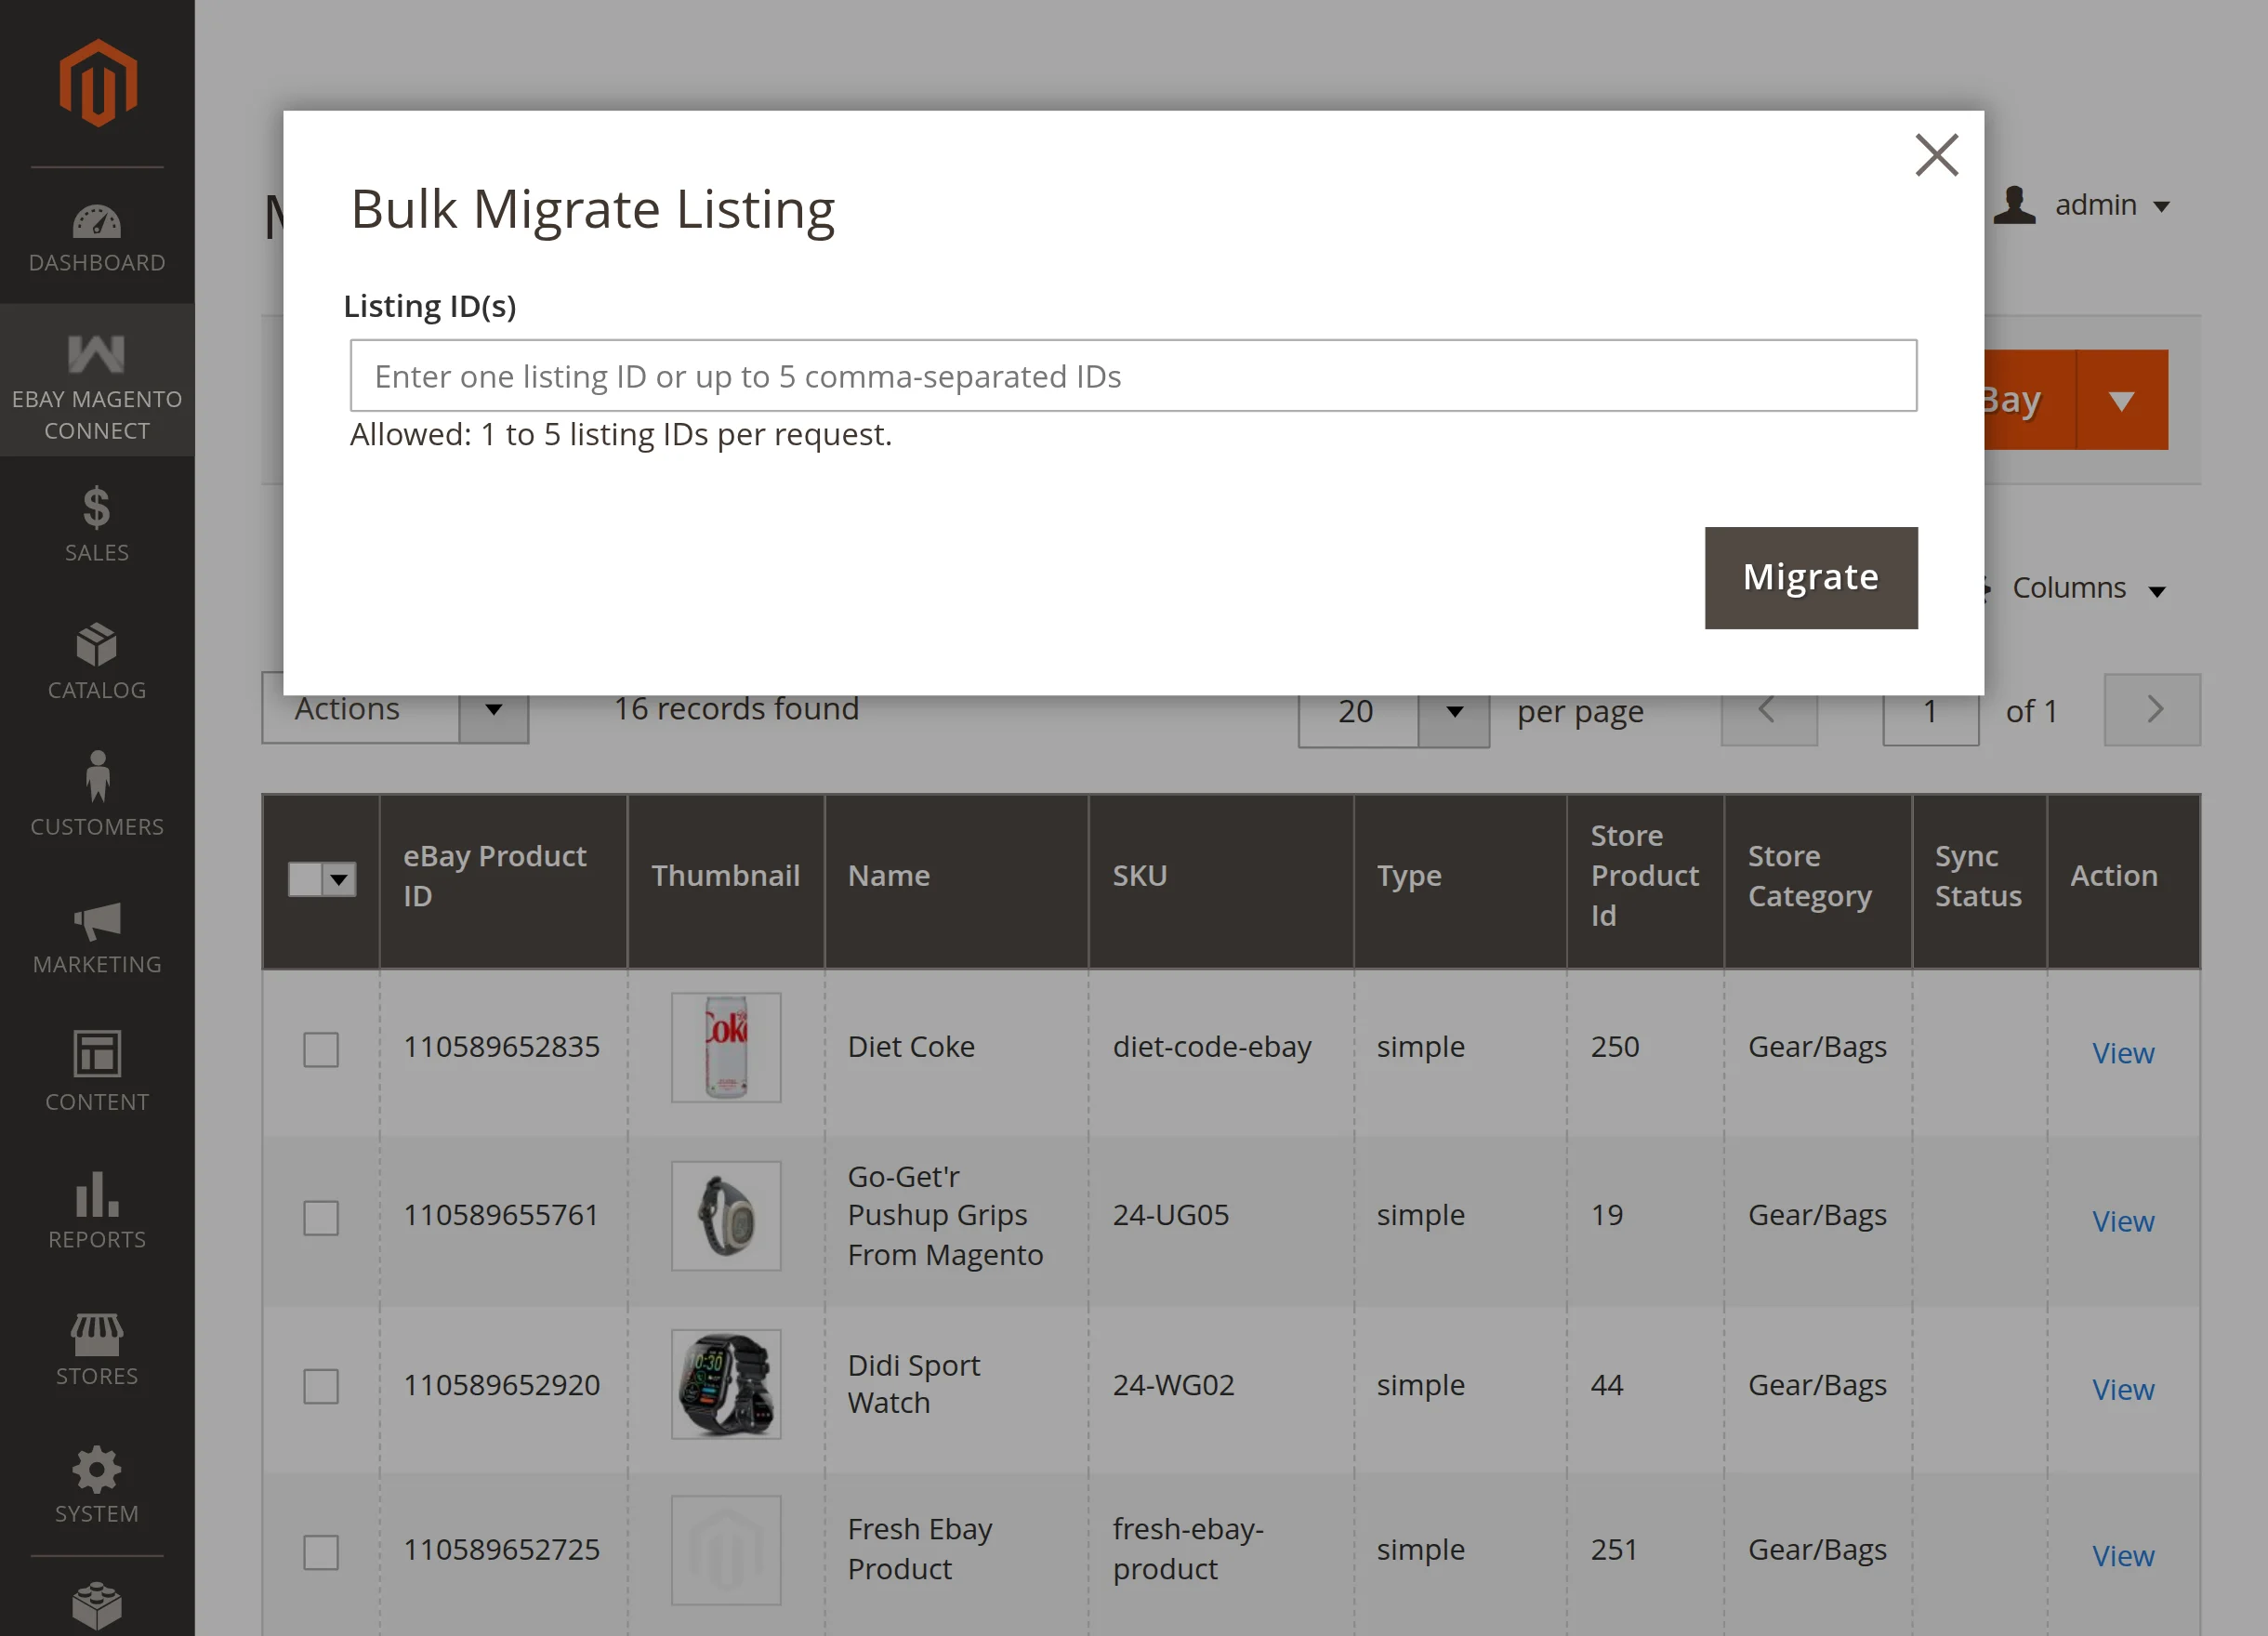
Task: Click the 16 records found text
Action: click(736, 708)
